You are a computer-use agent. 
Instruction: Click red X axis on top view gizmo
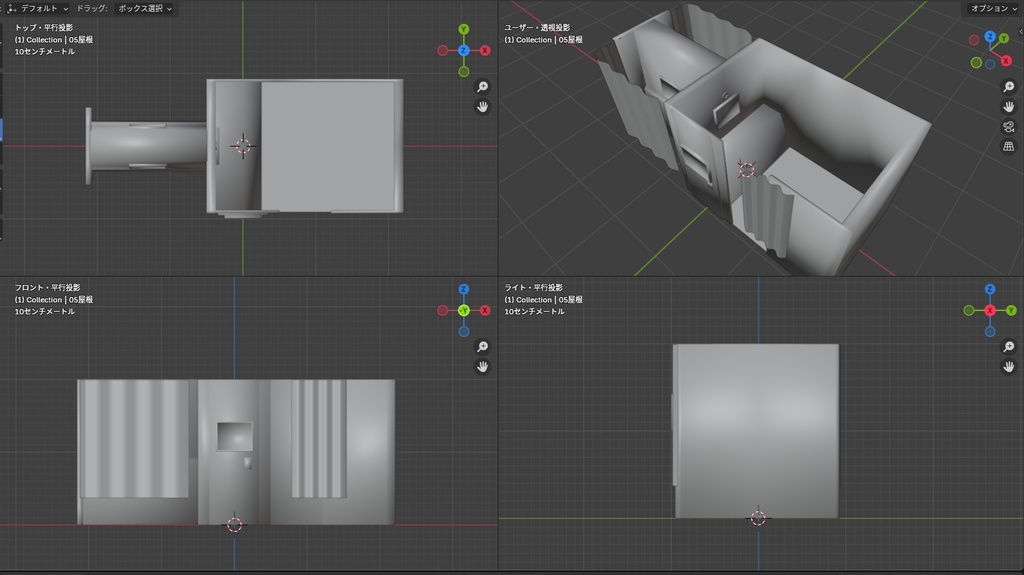click(485, 50)
